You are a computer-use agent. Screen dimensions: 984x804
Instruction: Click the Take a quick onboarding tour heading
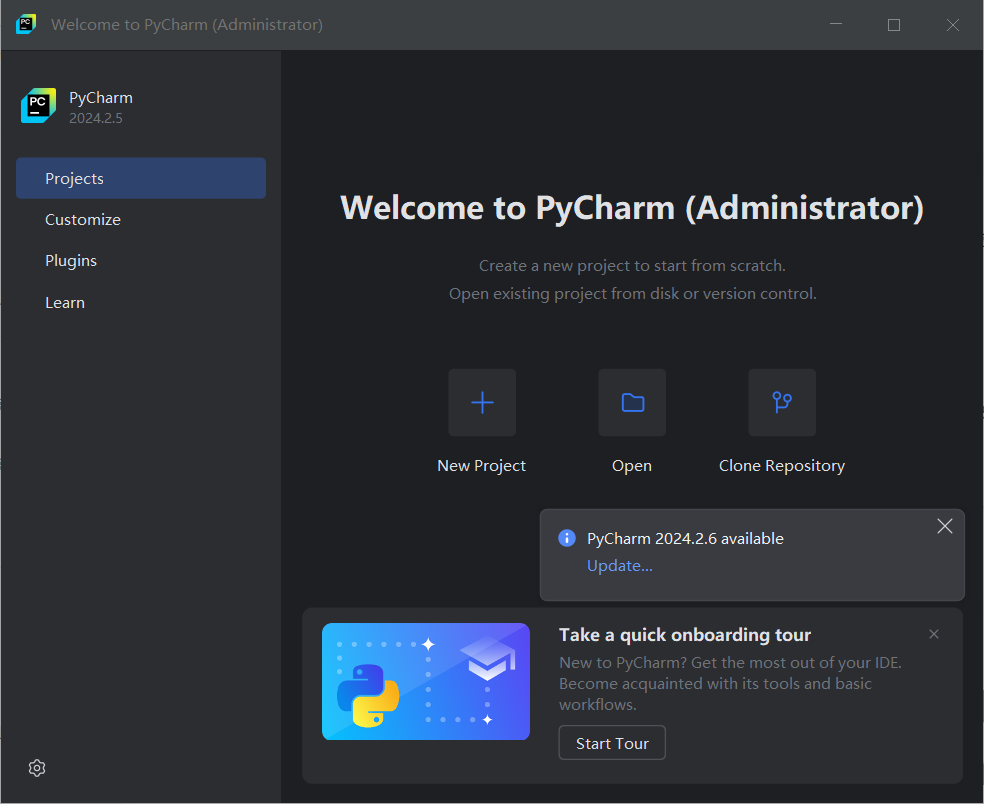pyautogui.click(x=685, y=635)
